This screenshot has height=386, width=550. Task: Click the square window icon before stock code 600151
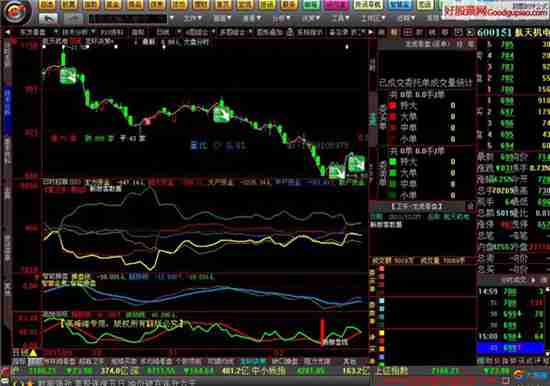coord(458,33)
